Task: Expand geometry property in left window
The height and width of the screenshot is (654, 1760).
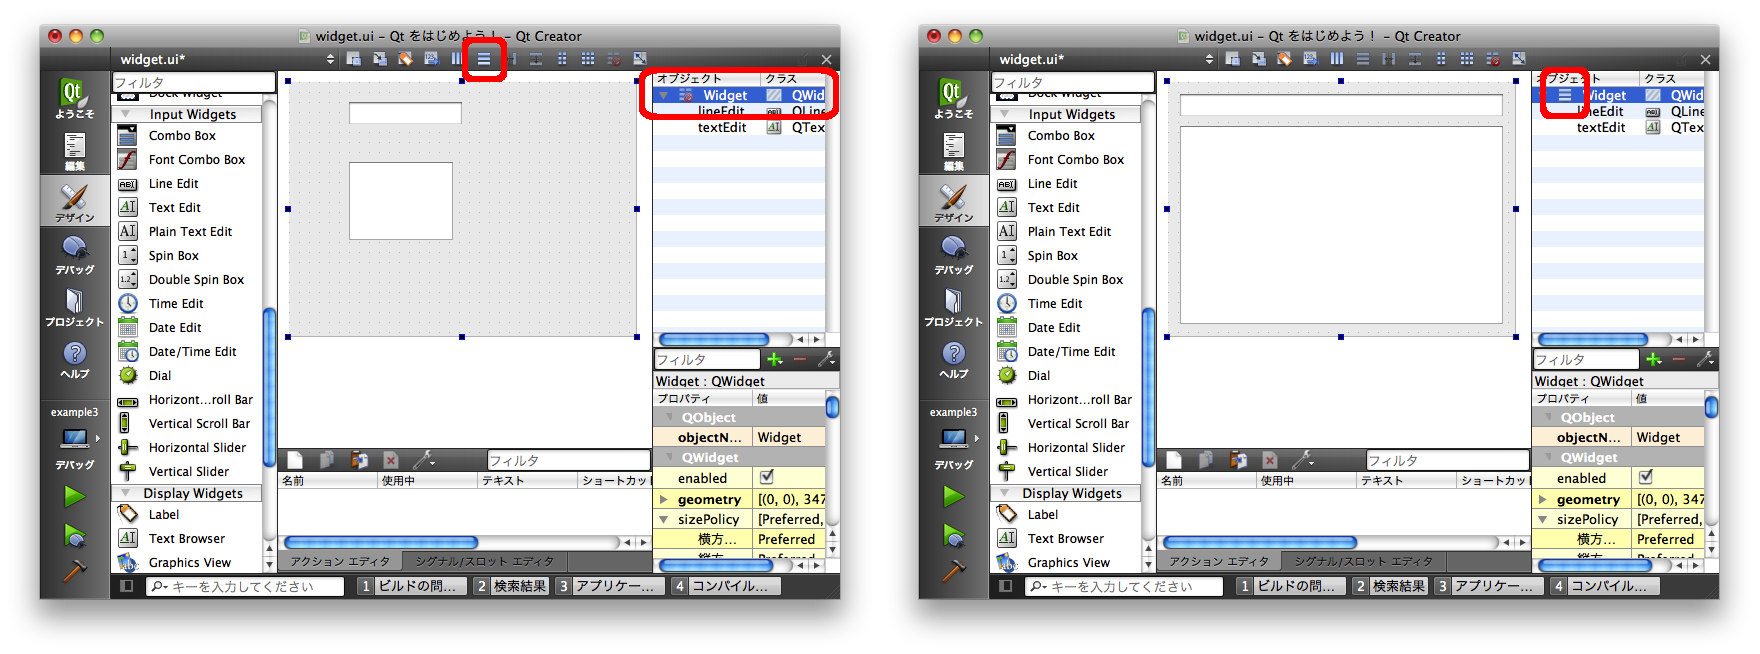Action: tap(663, 499)
